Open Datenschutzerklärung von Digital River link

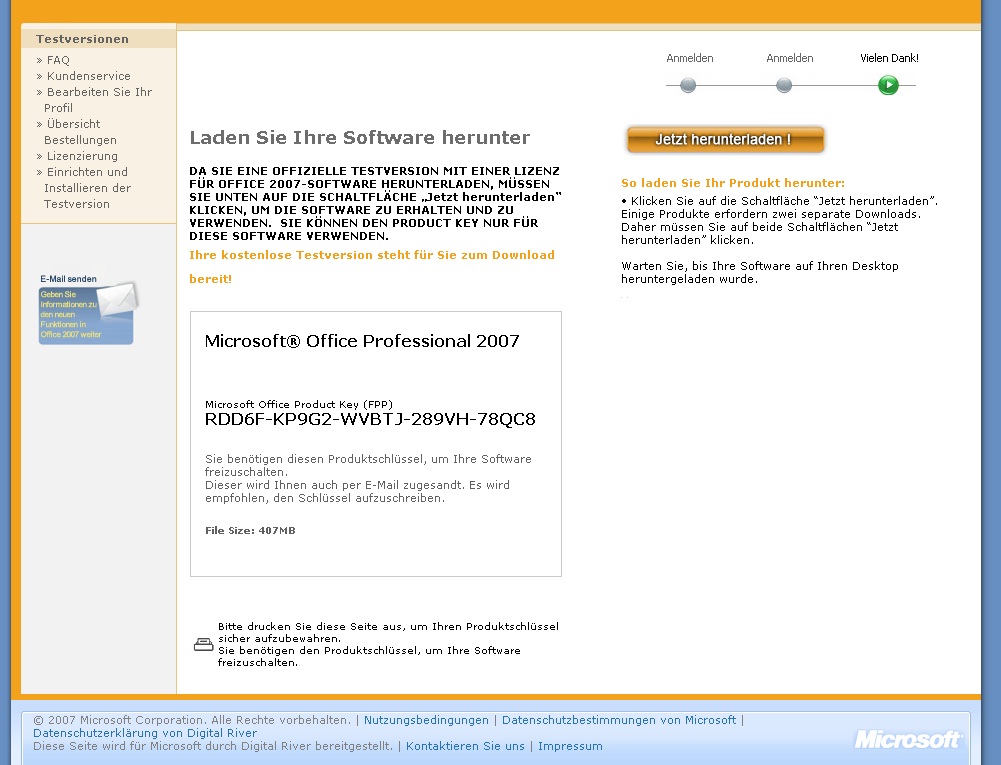145,733
